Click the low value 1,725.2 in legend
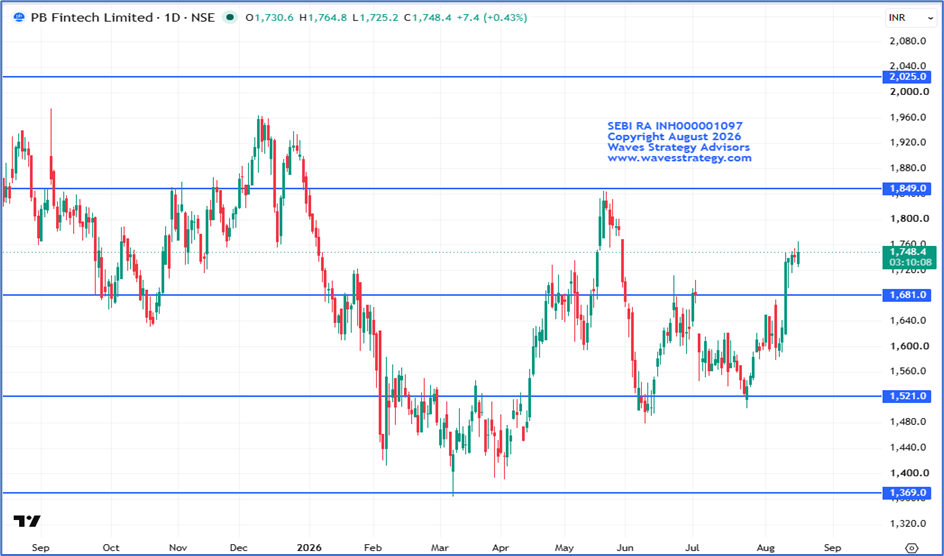The image size is (944, 556). point(377,18)
